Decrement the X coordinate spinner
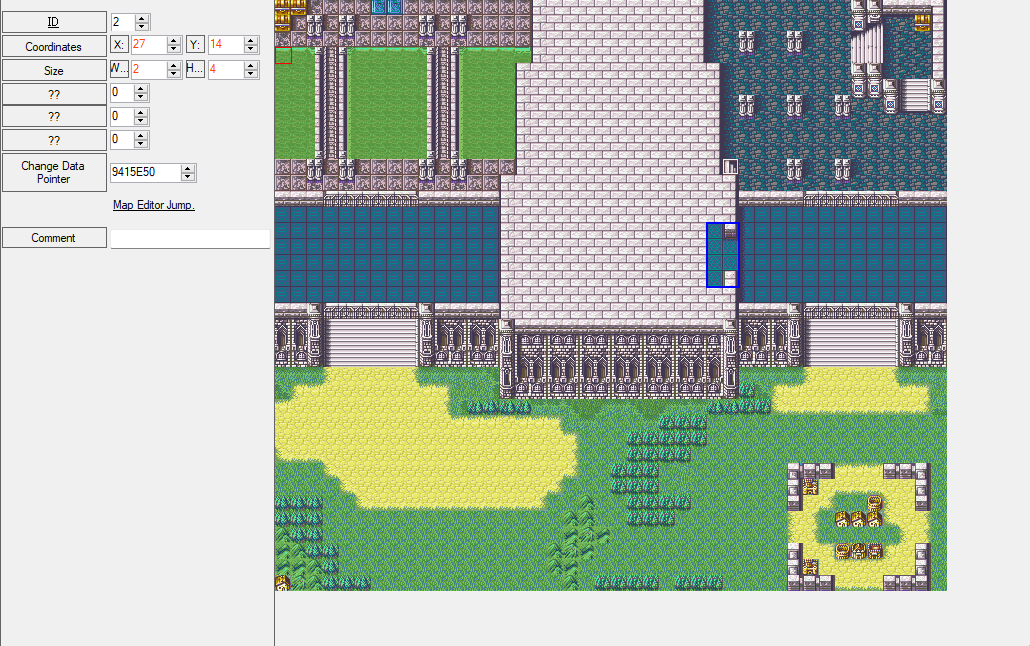This screenshot has height=646, width=1030. (x=173, y=49)
